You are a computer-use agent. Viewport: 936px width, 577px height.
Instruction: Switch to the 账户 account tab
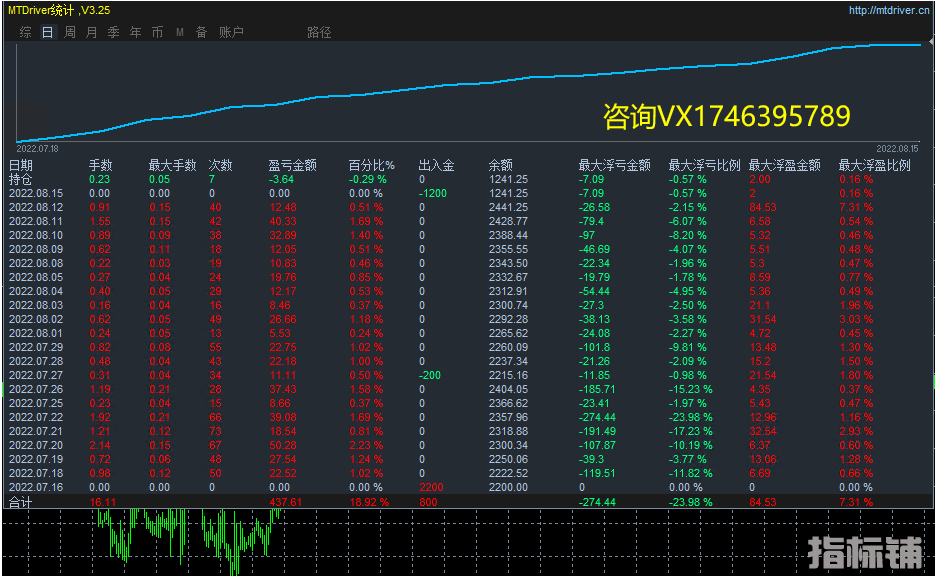coord(231,32)
